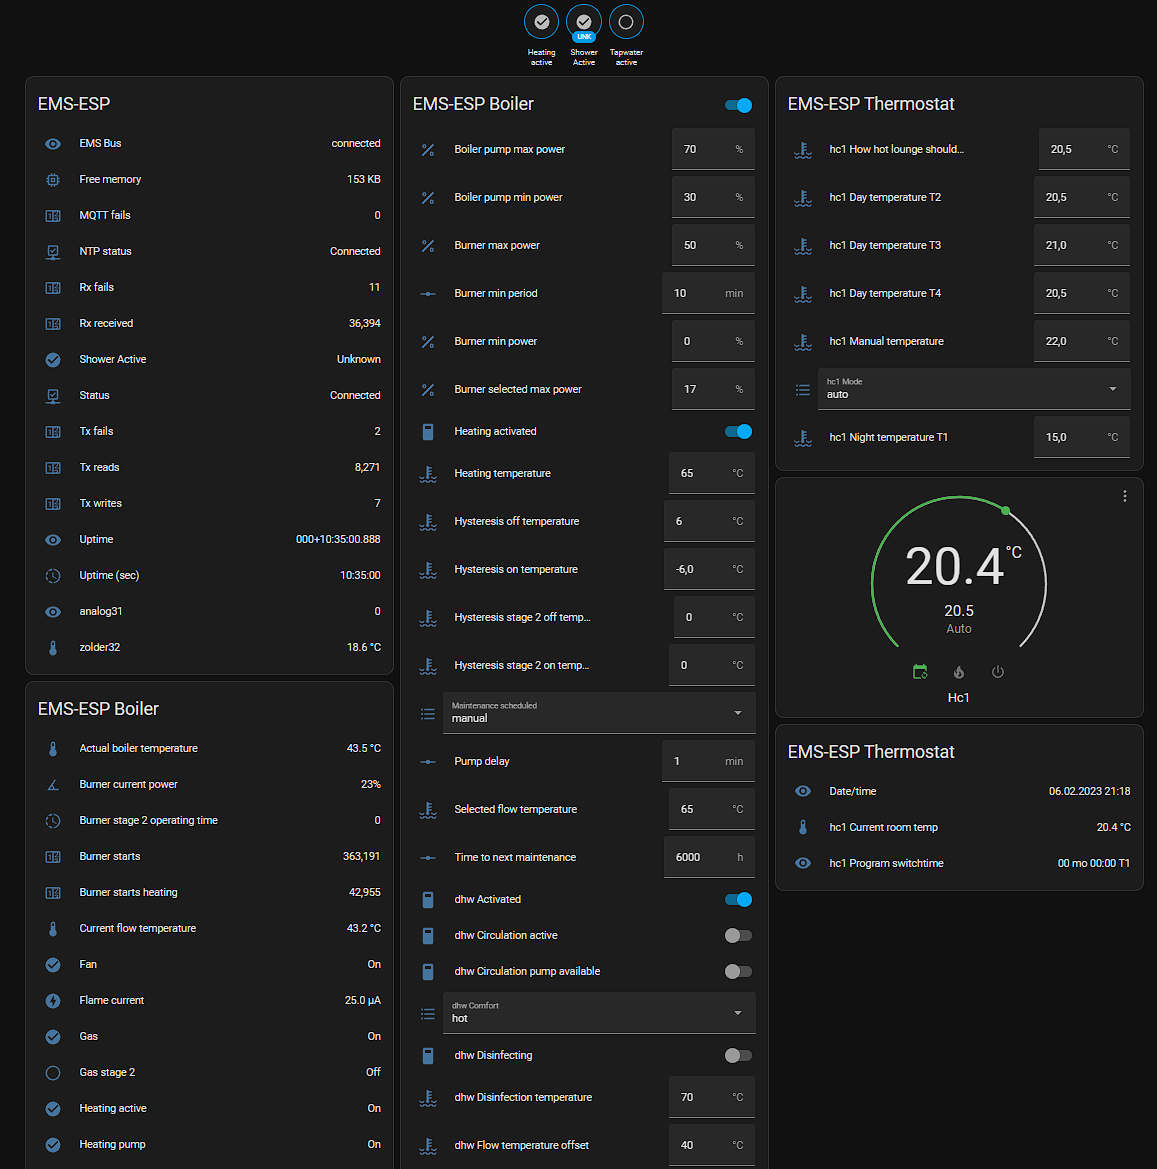The width and height of the screenshot is (1157, 1169).
Task: Click the thermometer icon beside Heating temperature
Action: (428, 473)
